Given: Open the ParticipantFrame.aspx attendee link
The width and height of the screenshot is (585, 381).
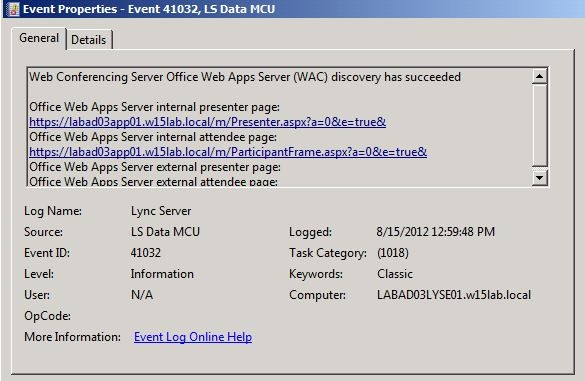Looking at the screenshot, I should tap(228, 152).
